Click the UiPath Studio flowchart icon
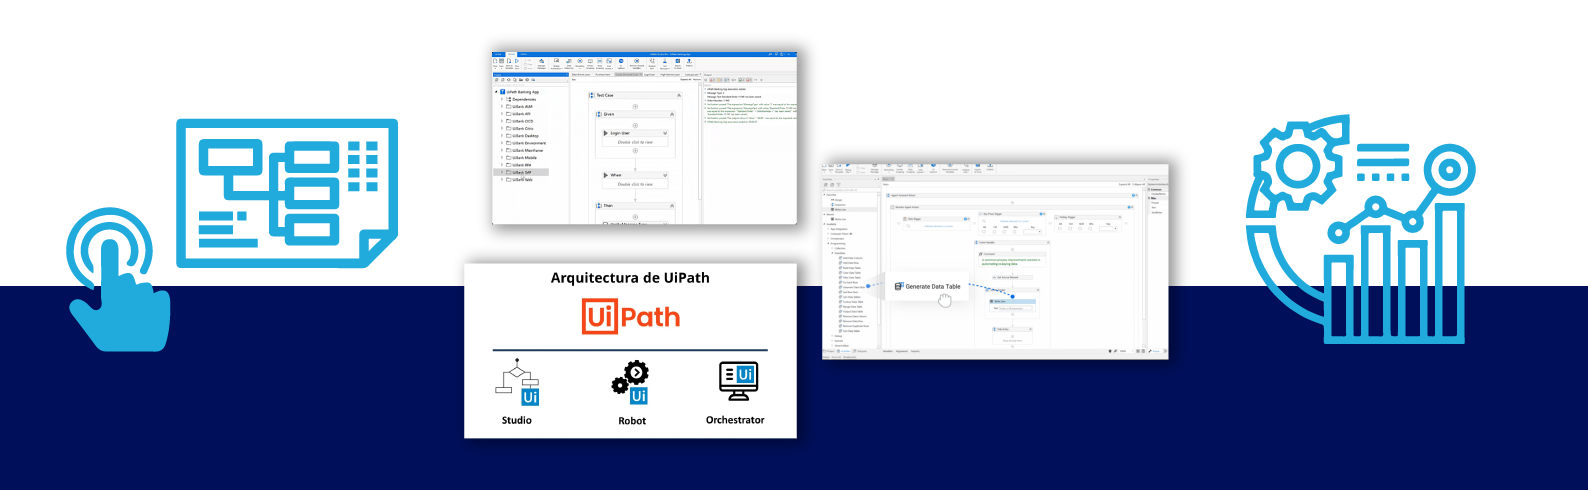Screen dimensions: 1588x490 coord(517,384)
